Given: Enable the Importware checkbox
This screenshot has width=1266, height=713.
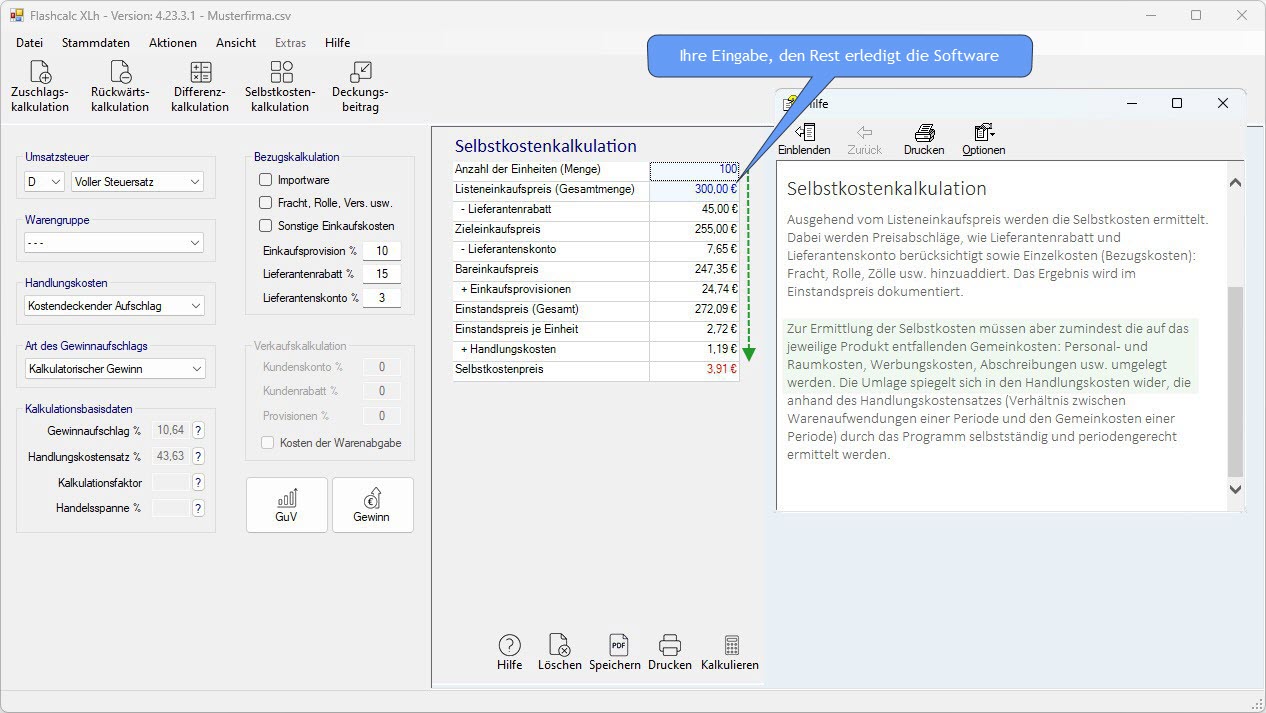Looking at the screenshot, I should tap(266, 180).
